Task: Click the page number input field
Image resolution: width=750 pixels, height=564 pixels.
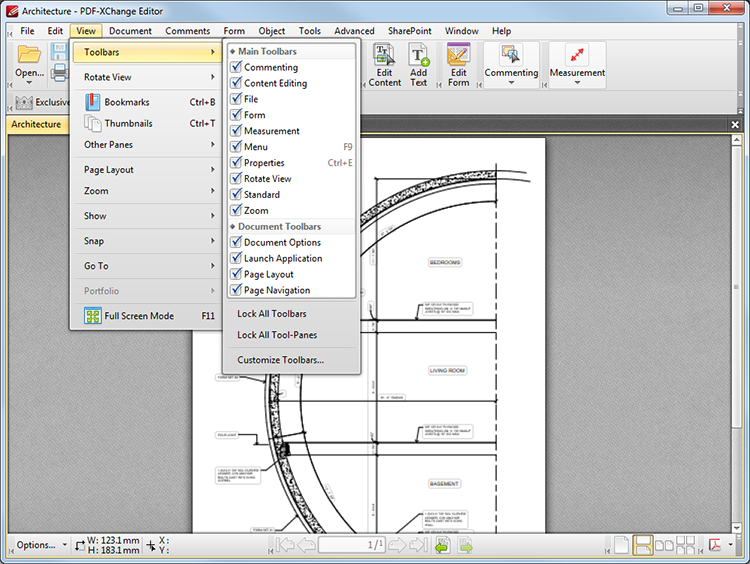Action: [x=351, y=544]
